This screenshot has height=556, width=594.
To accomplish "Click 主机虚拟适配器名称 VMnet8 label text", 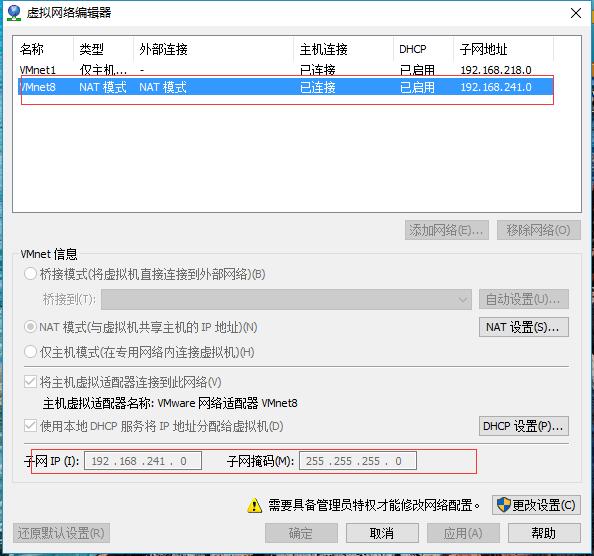I will pyautogui.click(x=170, y=403).
